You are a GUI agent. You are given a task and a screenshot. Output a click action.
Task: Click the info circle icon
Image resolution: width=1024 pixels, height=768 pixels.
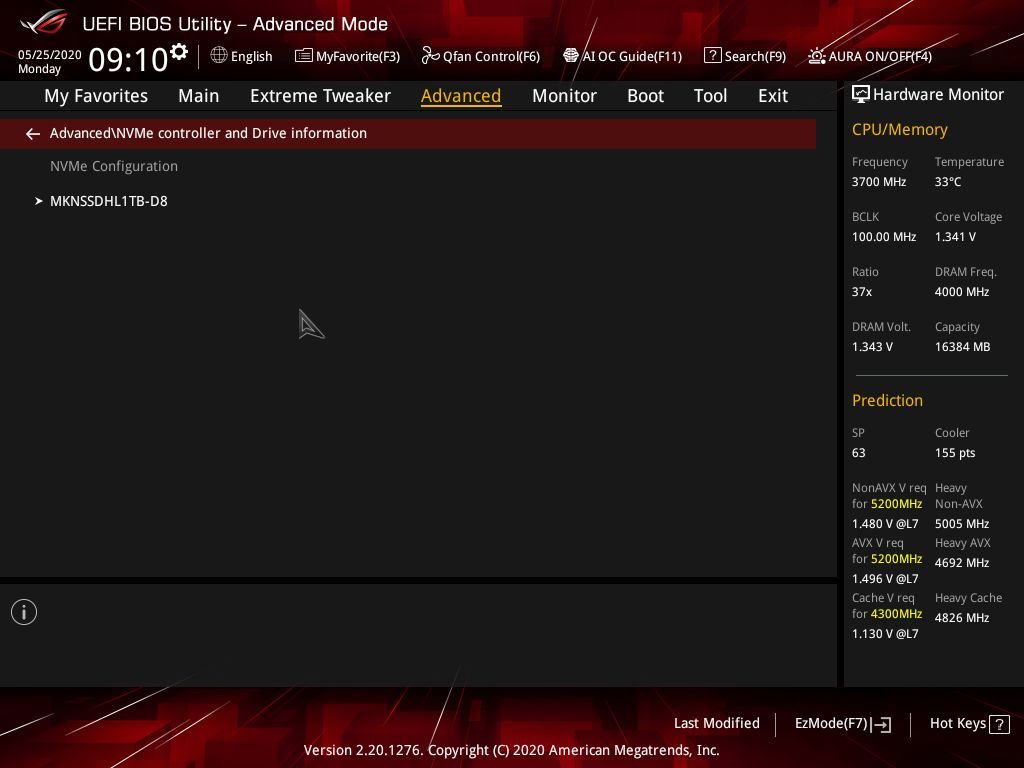24,612
